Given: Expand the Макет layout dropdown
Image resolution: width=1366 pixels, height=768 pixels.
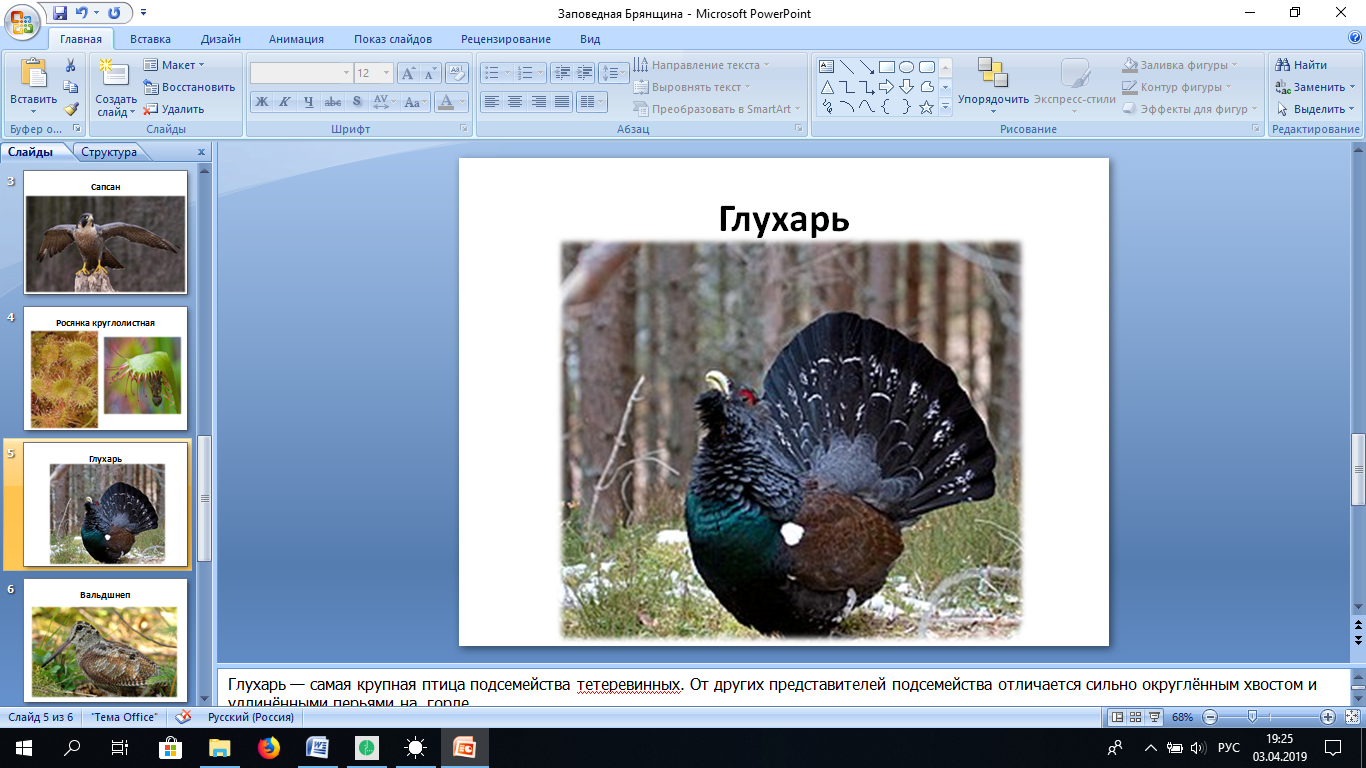Looking at the screenshot, I should point(175,65).
